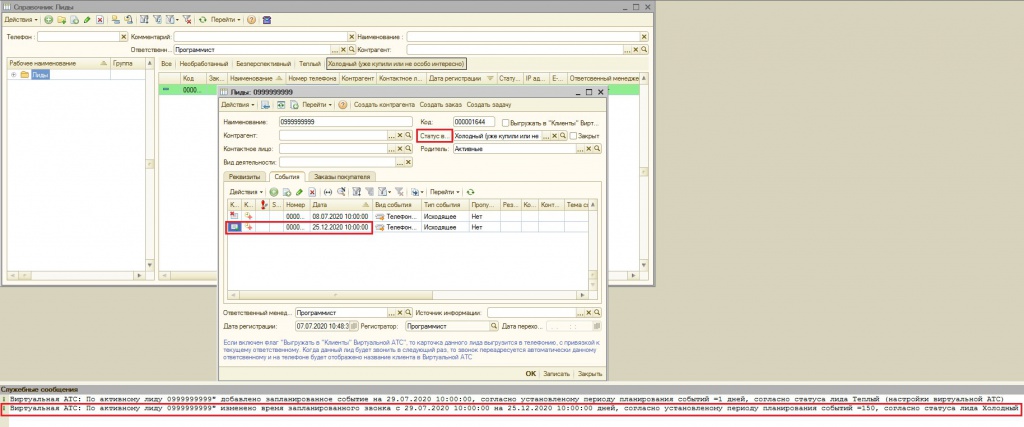Mark selected event for deletion
This screenshot has height=427, width=1024.
pos(312,192)
